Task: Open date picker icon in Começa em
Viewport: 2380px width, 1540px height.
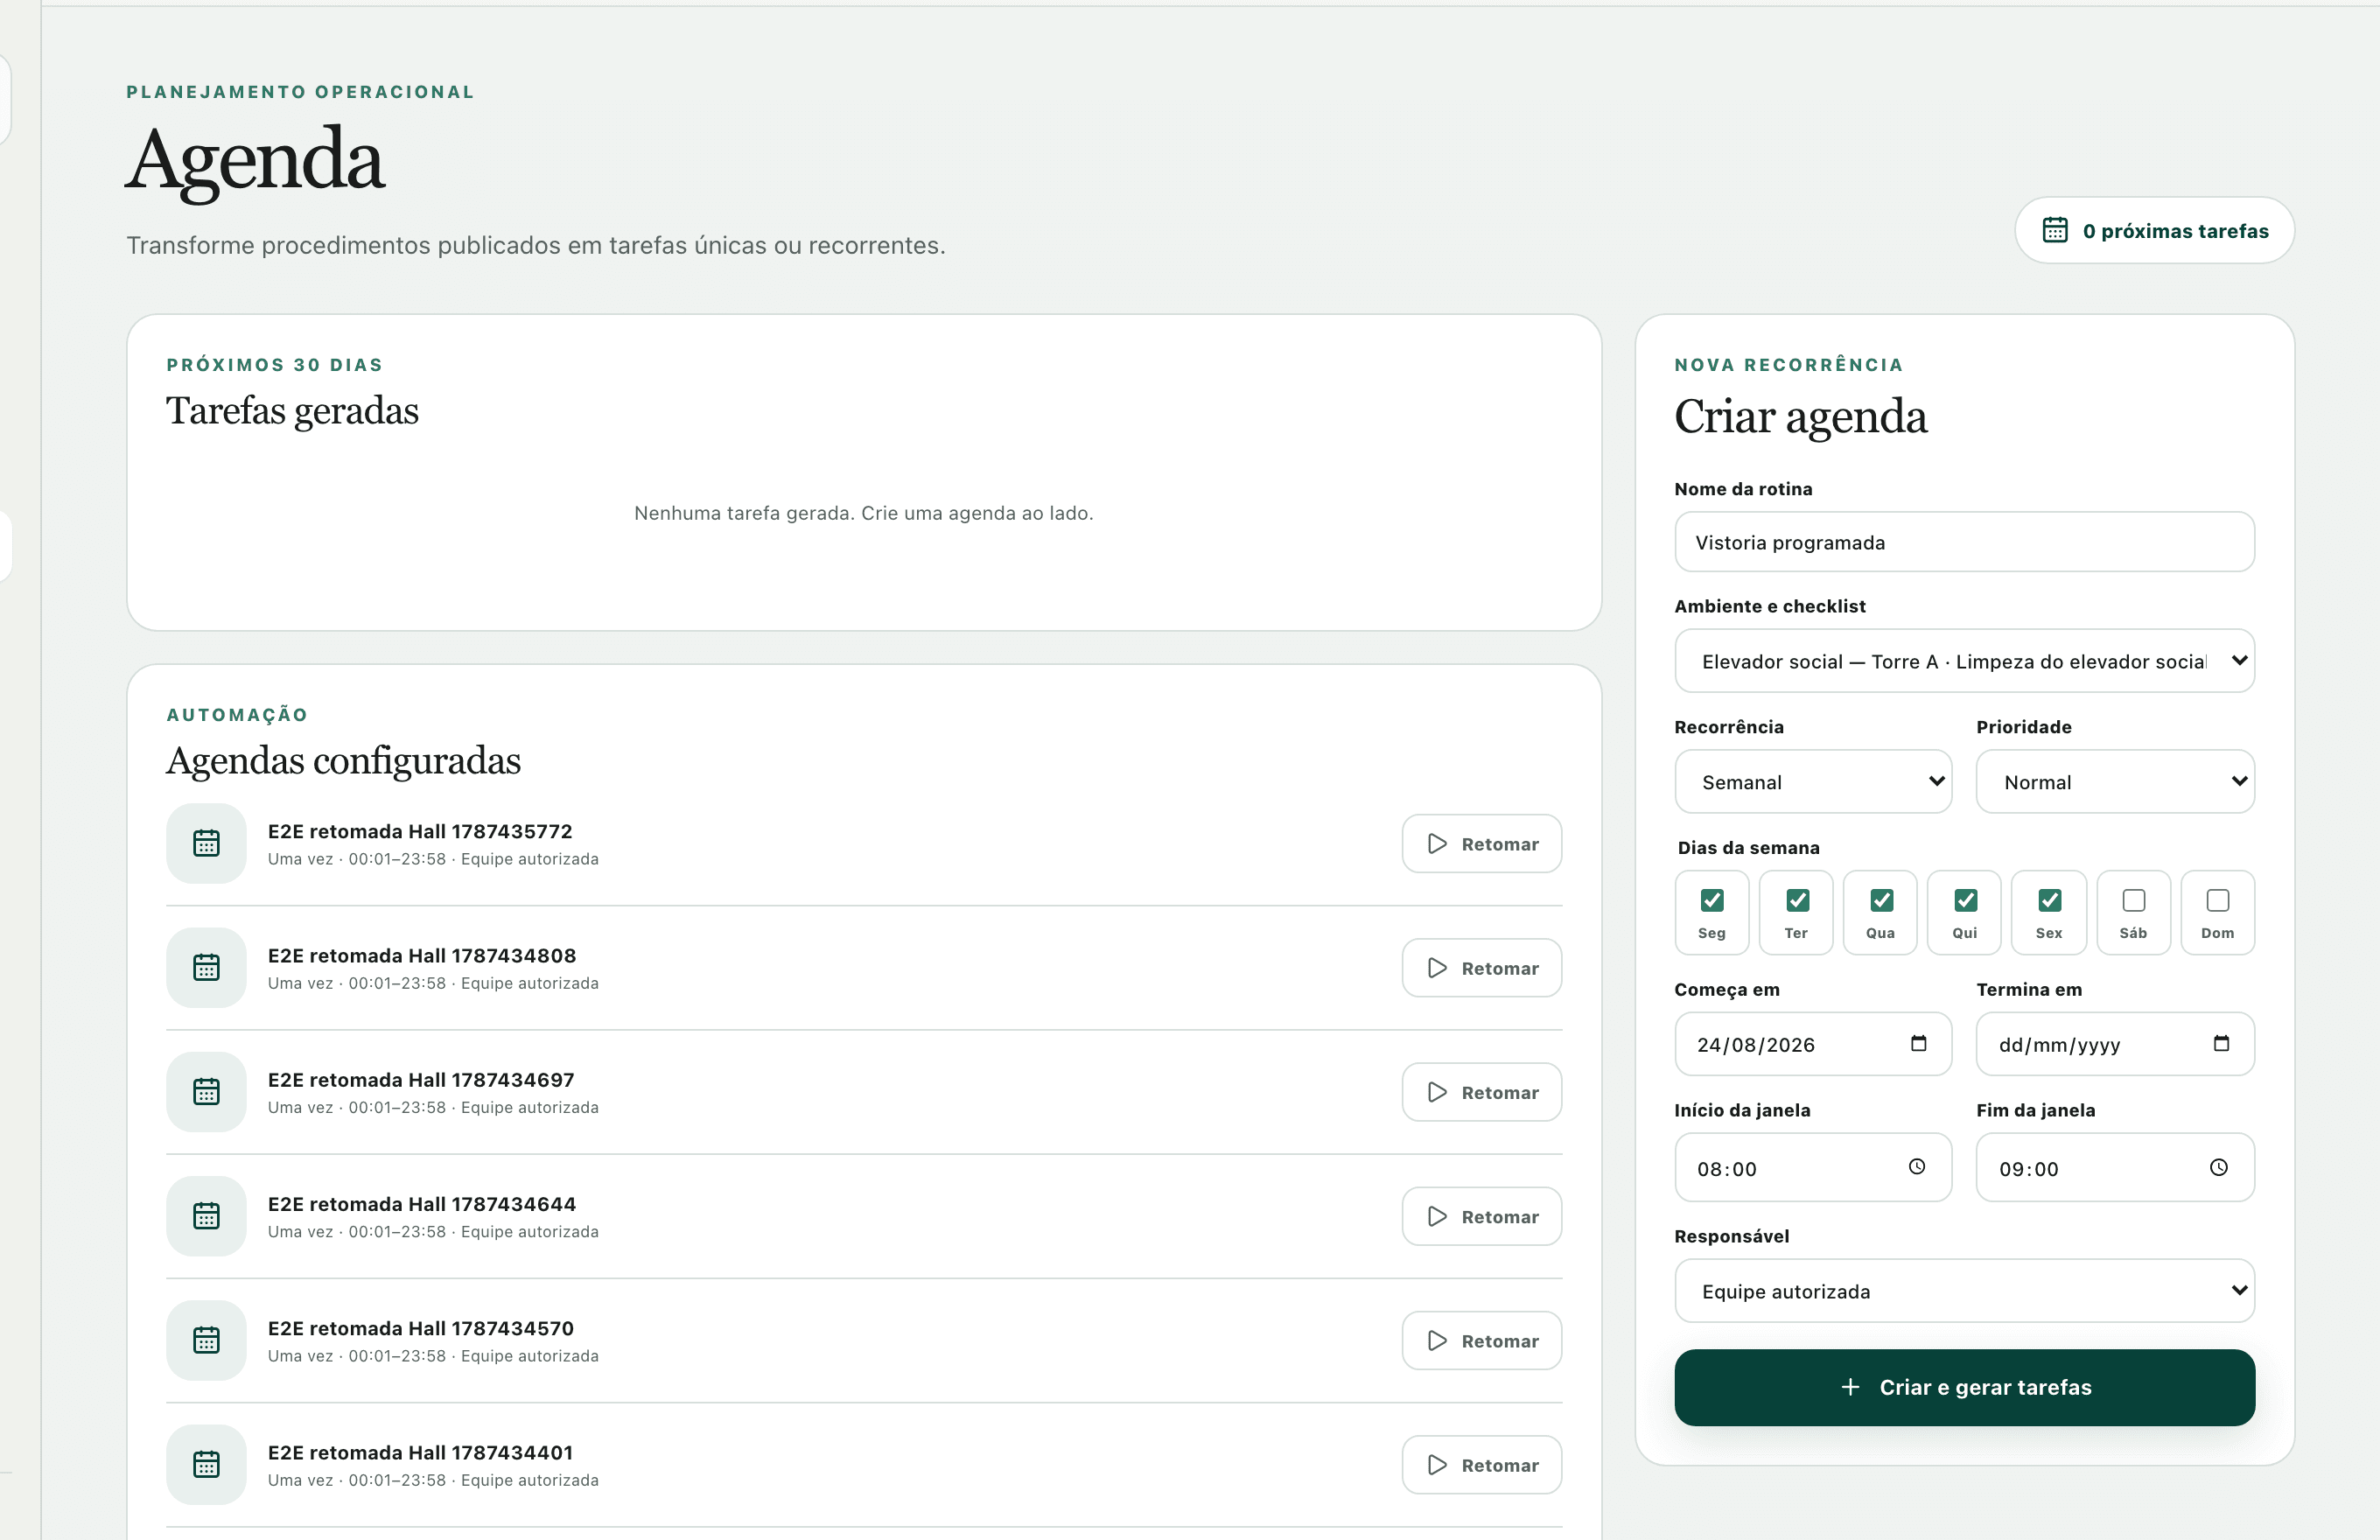Action: click(1918, 1043)
